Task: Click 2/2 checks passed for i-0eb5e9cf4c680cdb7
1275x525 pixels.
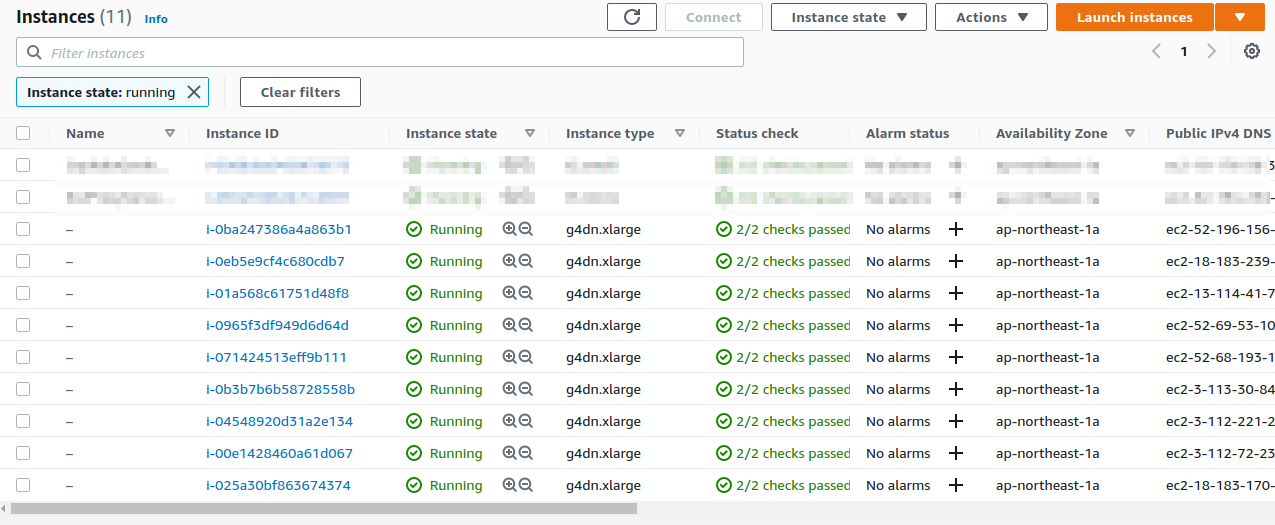Action: coord(783,261)
